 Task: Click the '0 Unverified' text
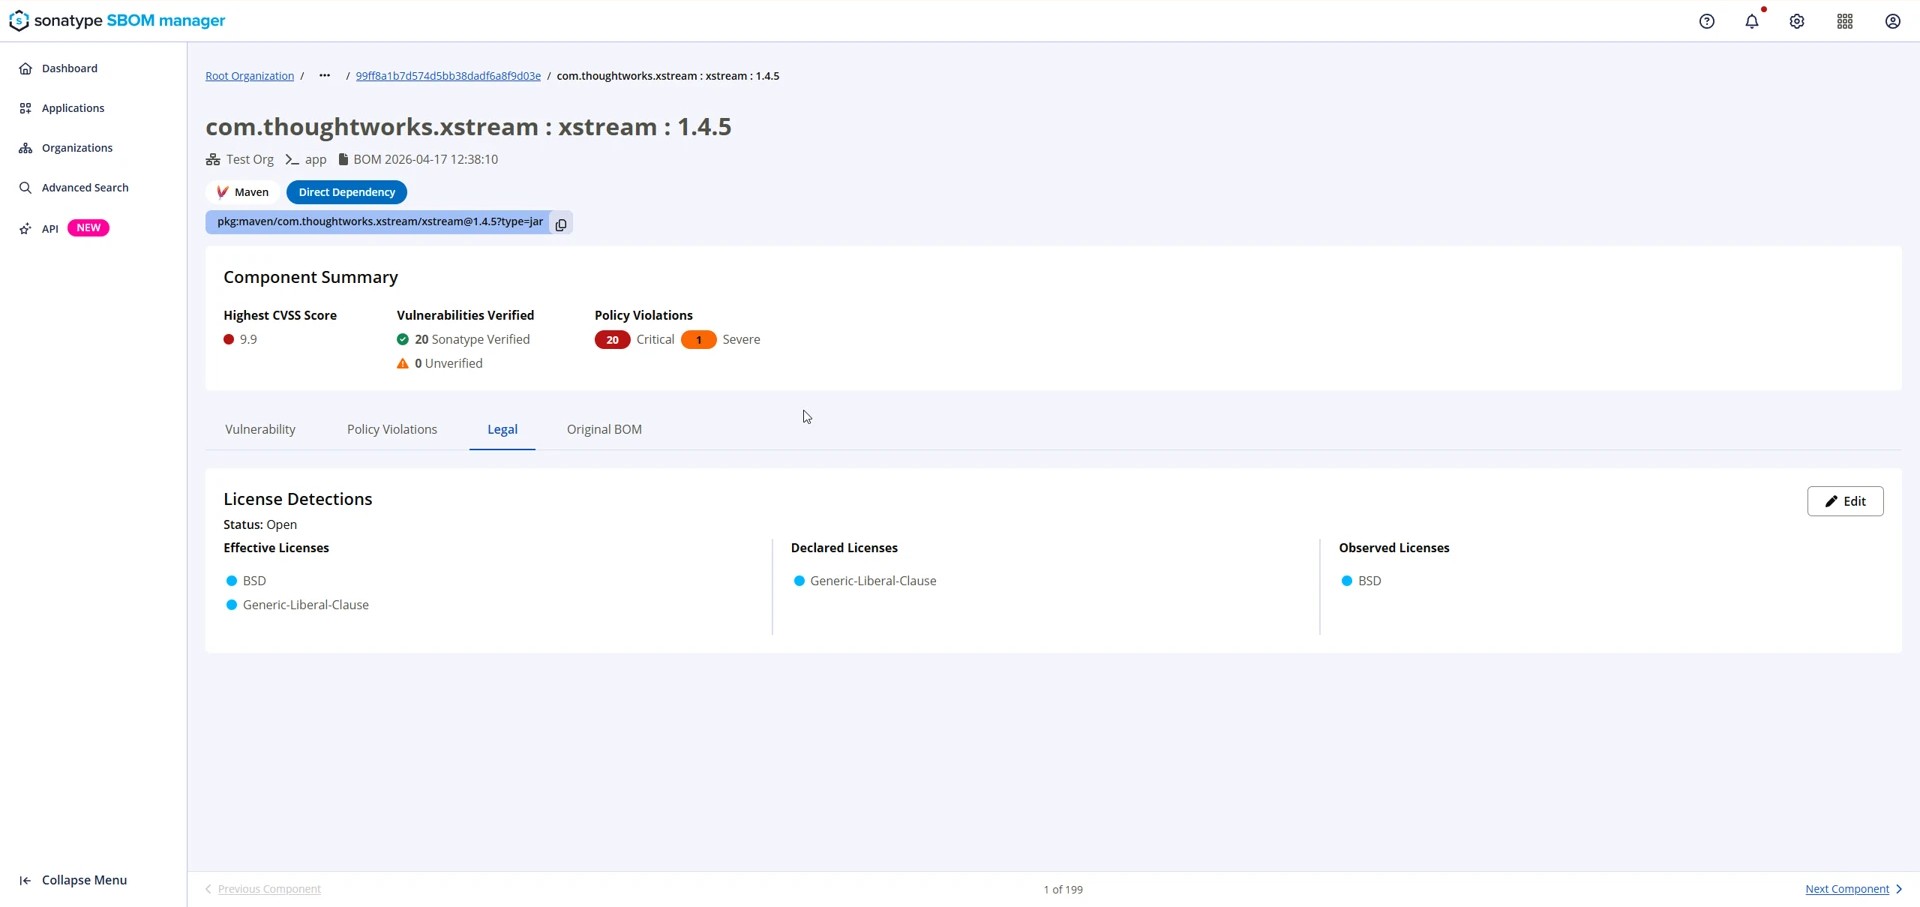pyautogui.click(x=449, y=363)
